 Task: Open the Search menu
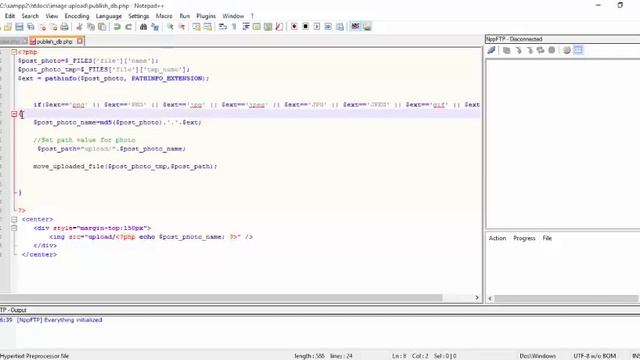[x=30, y=16]
